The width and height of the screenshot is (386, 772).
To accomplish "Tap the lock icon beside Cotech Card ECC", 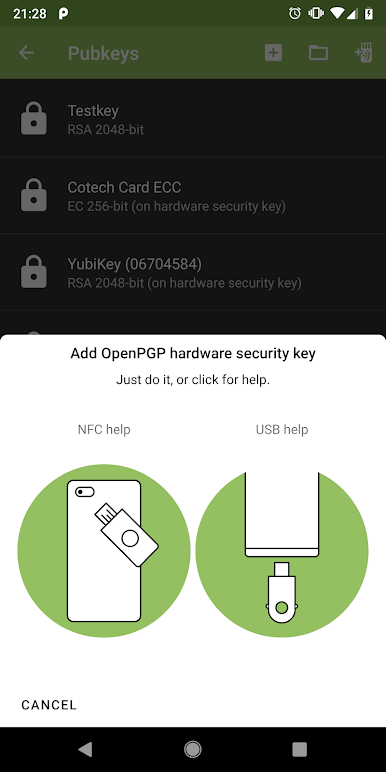I will click(x=33, y=195).
